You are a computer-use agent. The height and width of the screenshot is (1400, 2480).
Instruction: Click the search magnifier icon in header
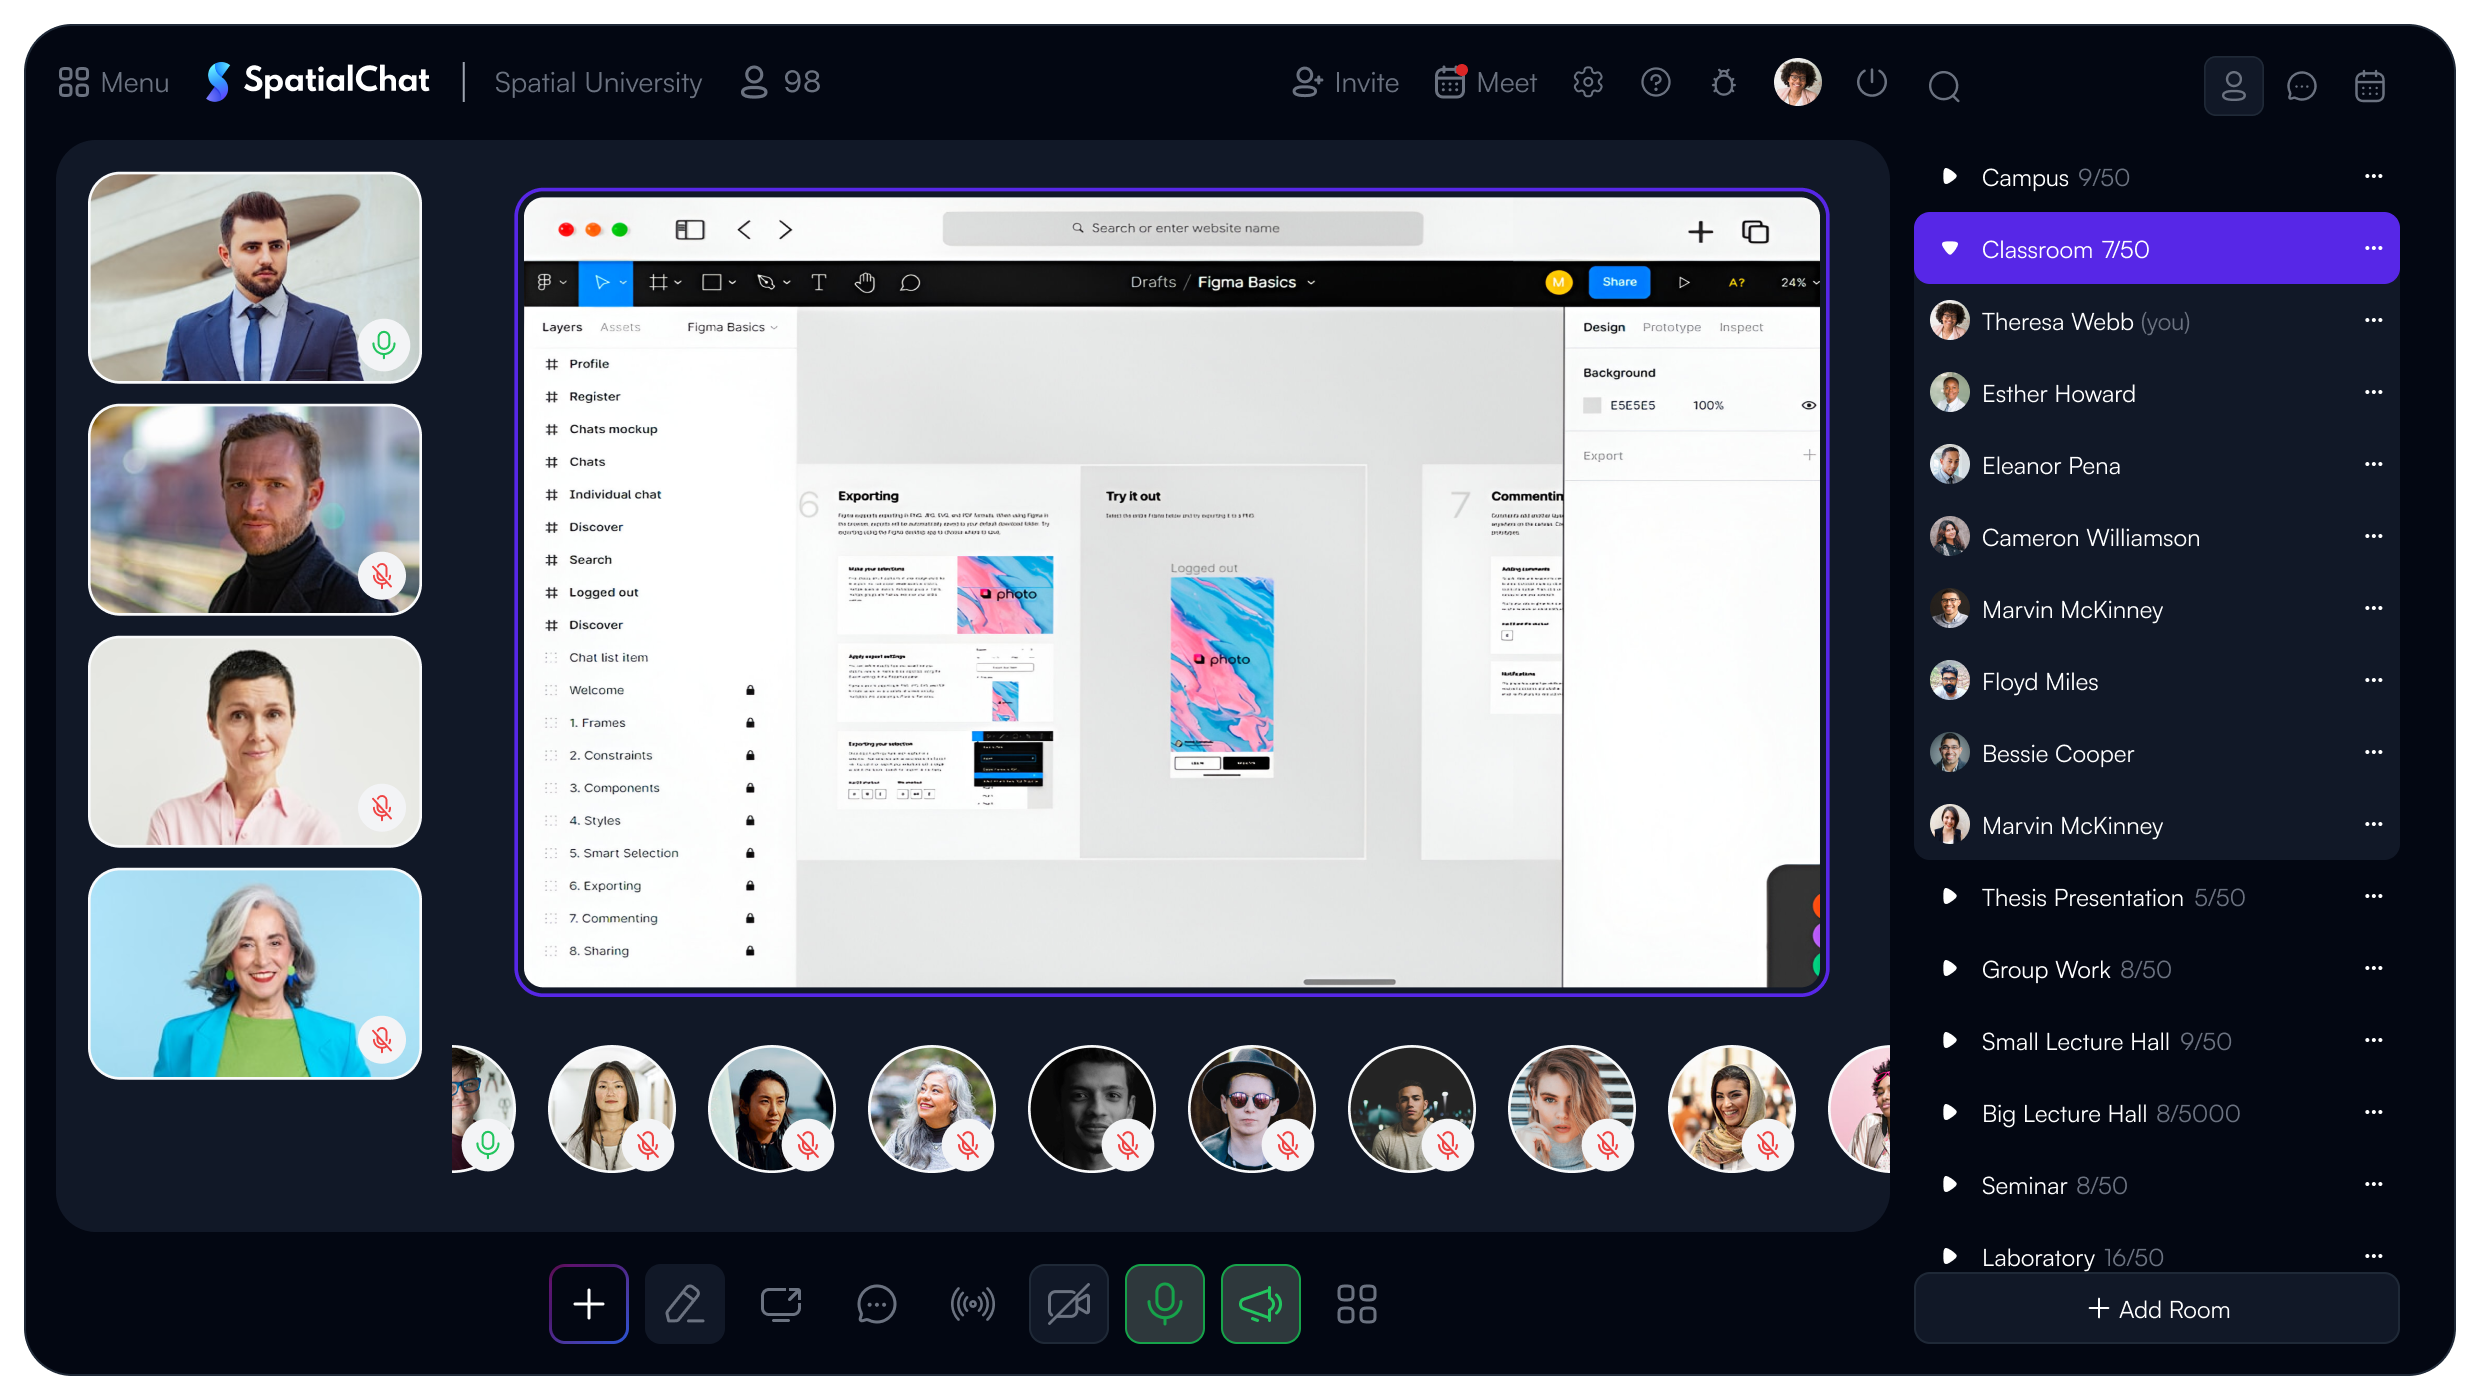click(1943, 86)
